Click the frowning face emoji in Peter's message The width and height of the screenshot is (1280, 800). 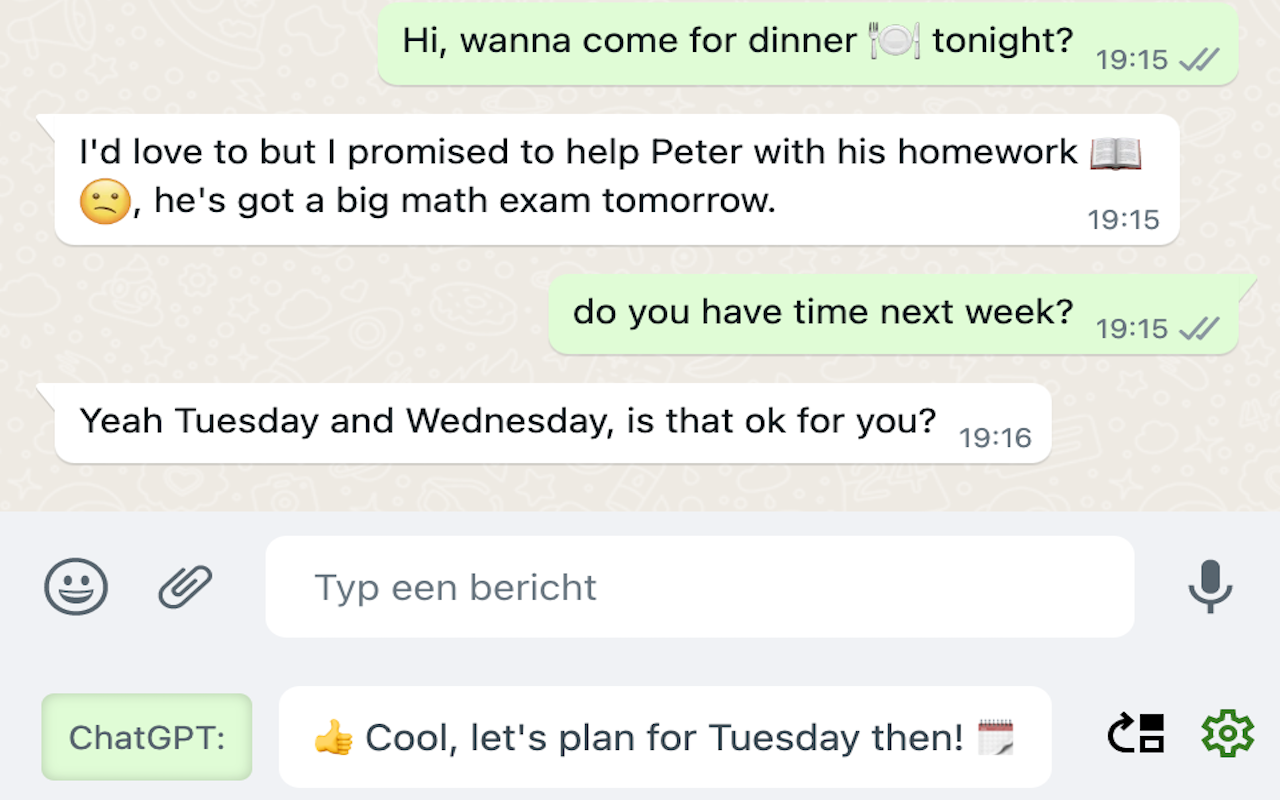105,203
